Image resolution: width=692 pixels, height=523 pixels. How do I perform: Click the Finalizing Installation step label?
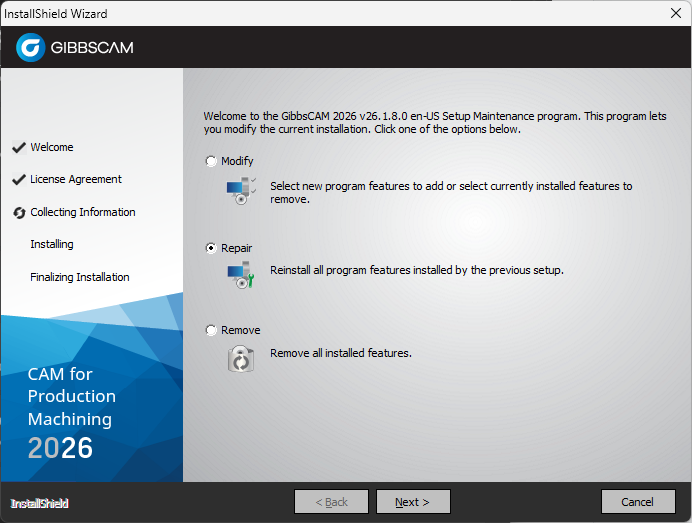coord(79,277)
